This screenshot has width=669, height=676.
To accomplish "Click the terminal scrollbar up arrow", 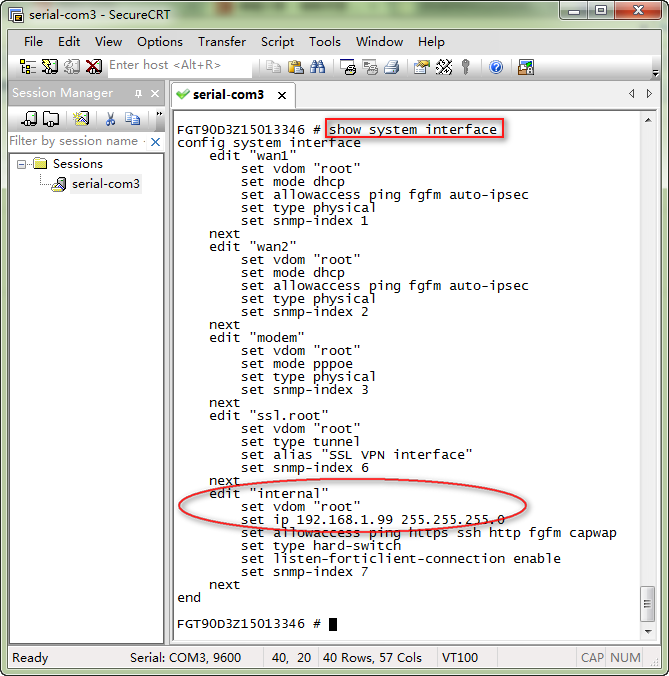I will point(648,120).
